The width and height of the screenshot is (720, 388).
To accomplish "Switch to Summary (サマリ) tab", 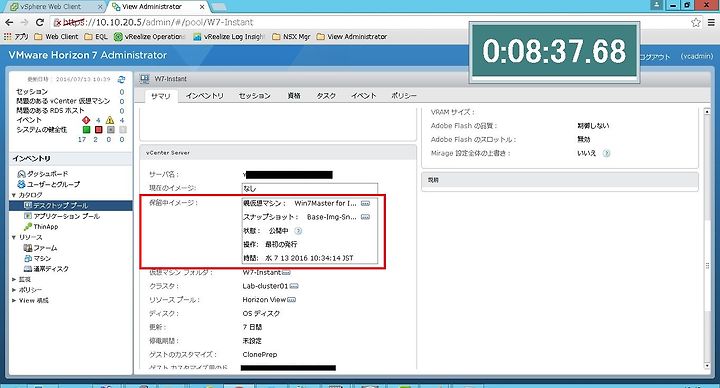I will point(161,96).
